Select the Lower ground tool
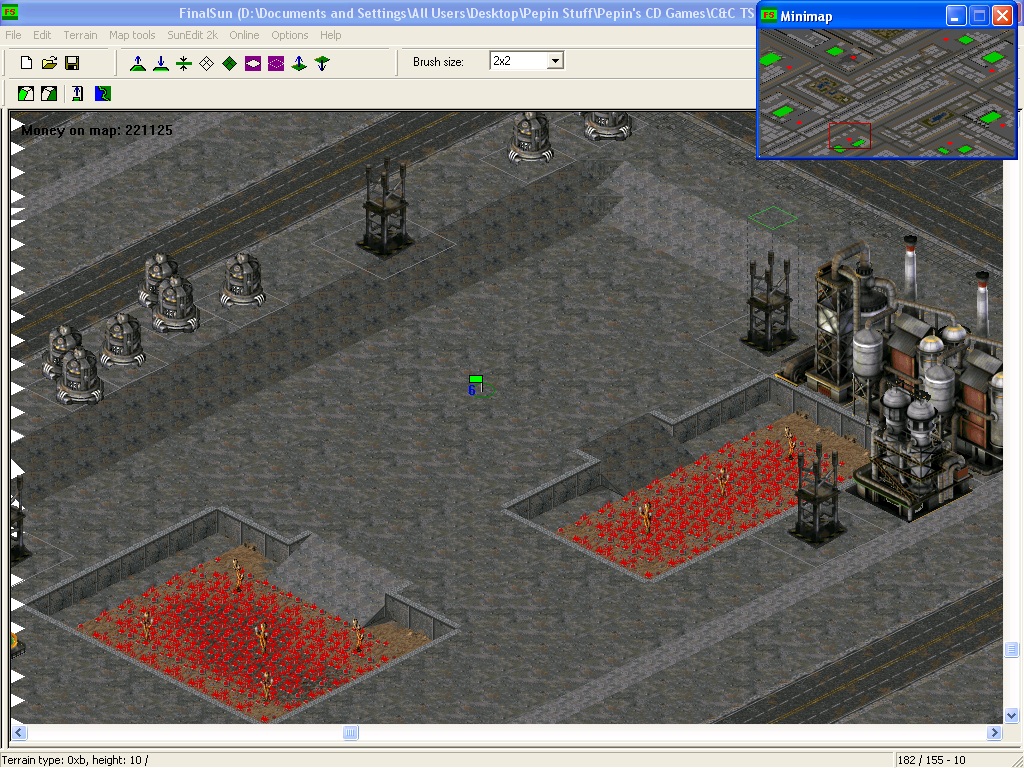Viewport: 1024px width, 768px height. [161, 63]
